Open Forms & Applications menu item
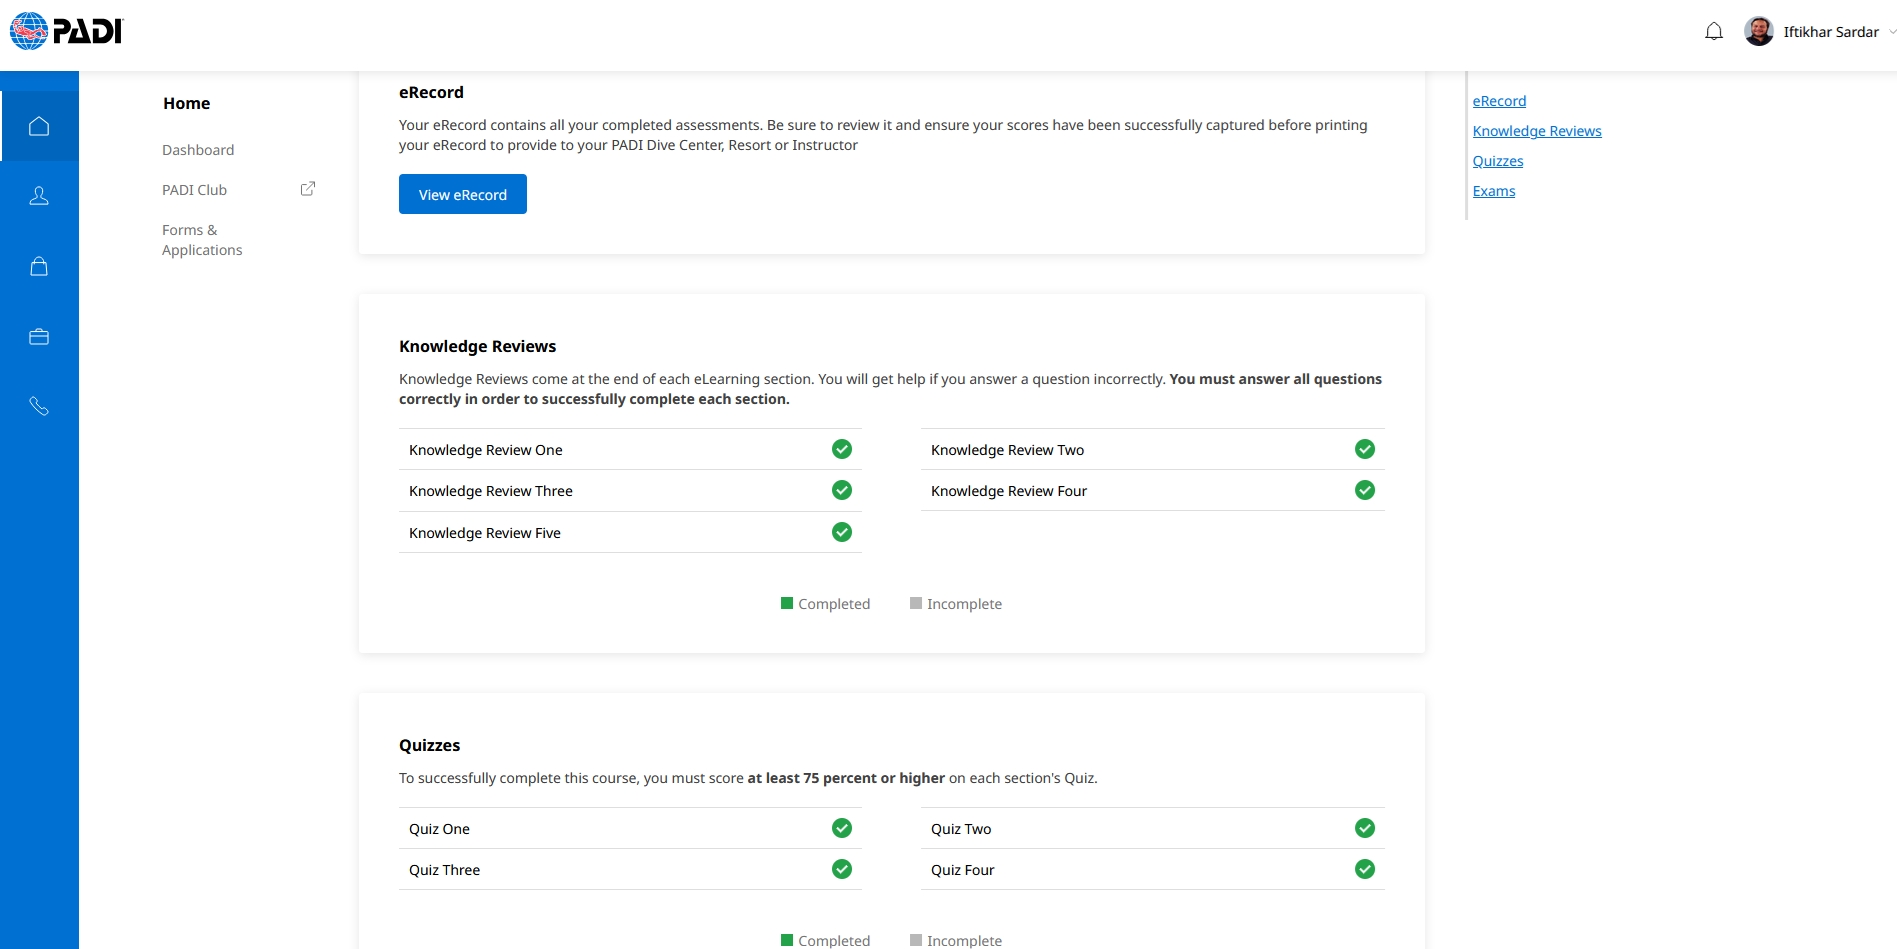Image resolution: width=1897 pixels, height=949 pixels. 202,240
